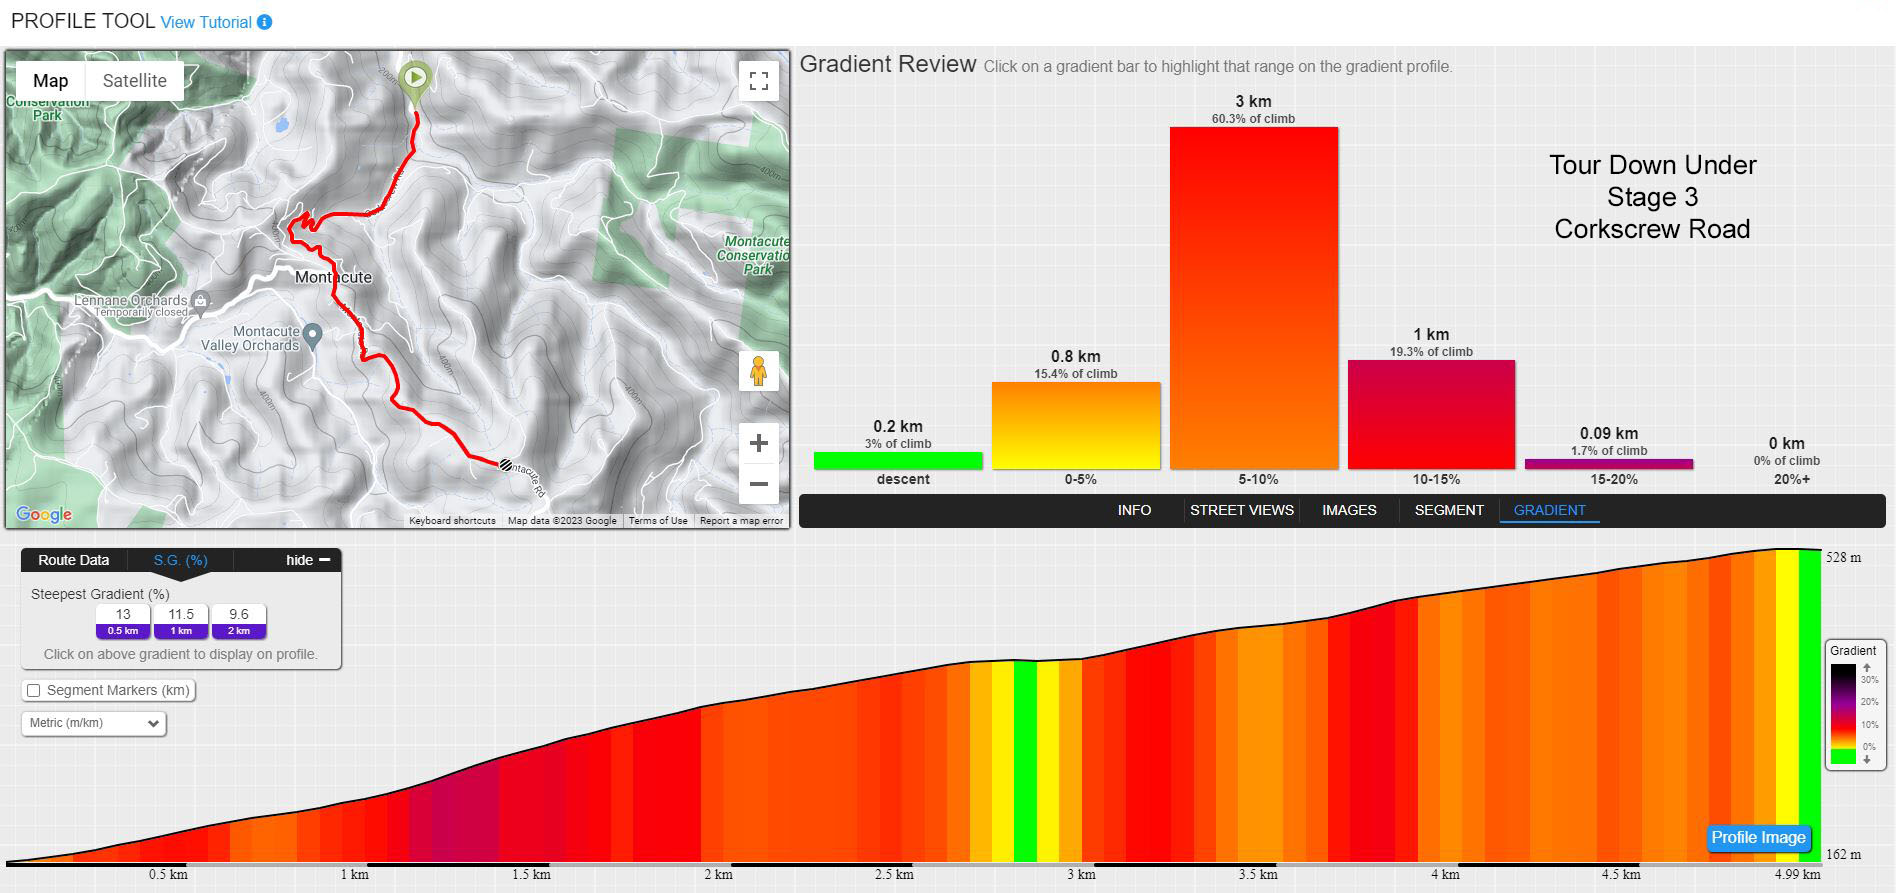Click the 4.99 km axis label
The width and height of the screenshot is (1896, 893).
(1797, 875)
